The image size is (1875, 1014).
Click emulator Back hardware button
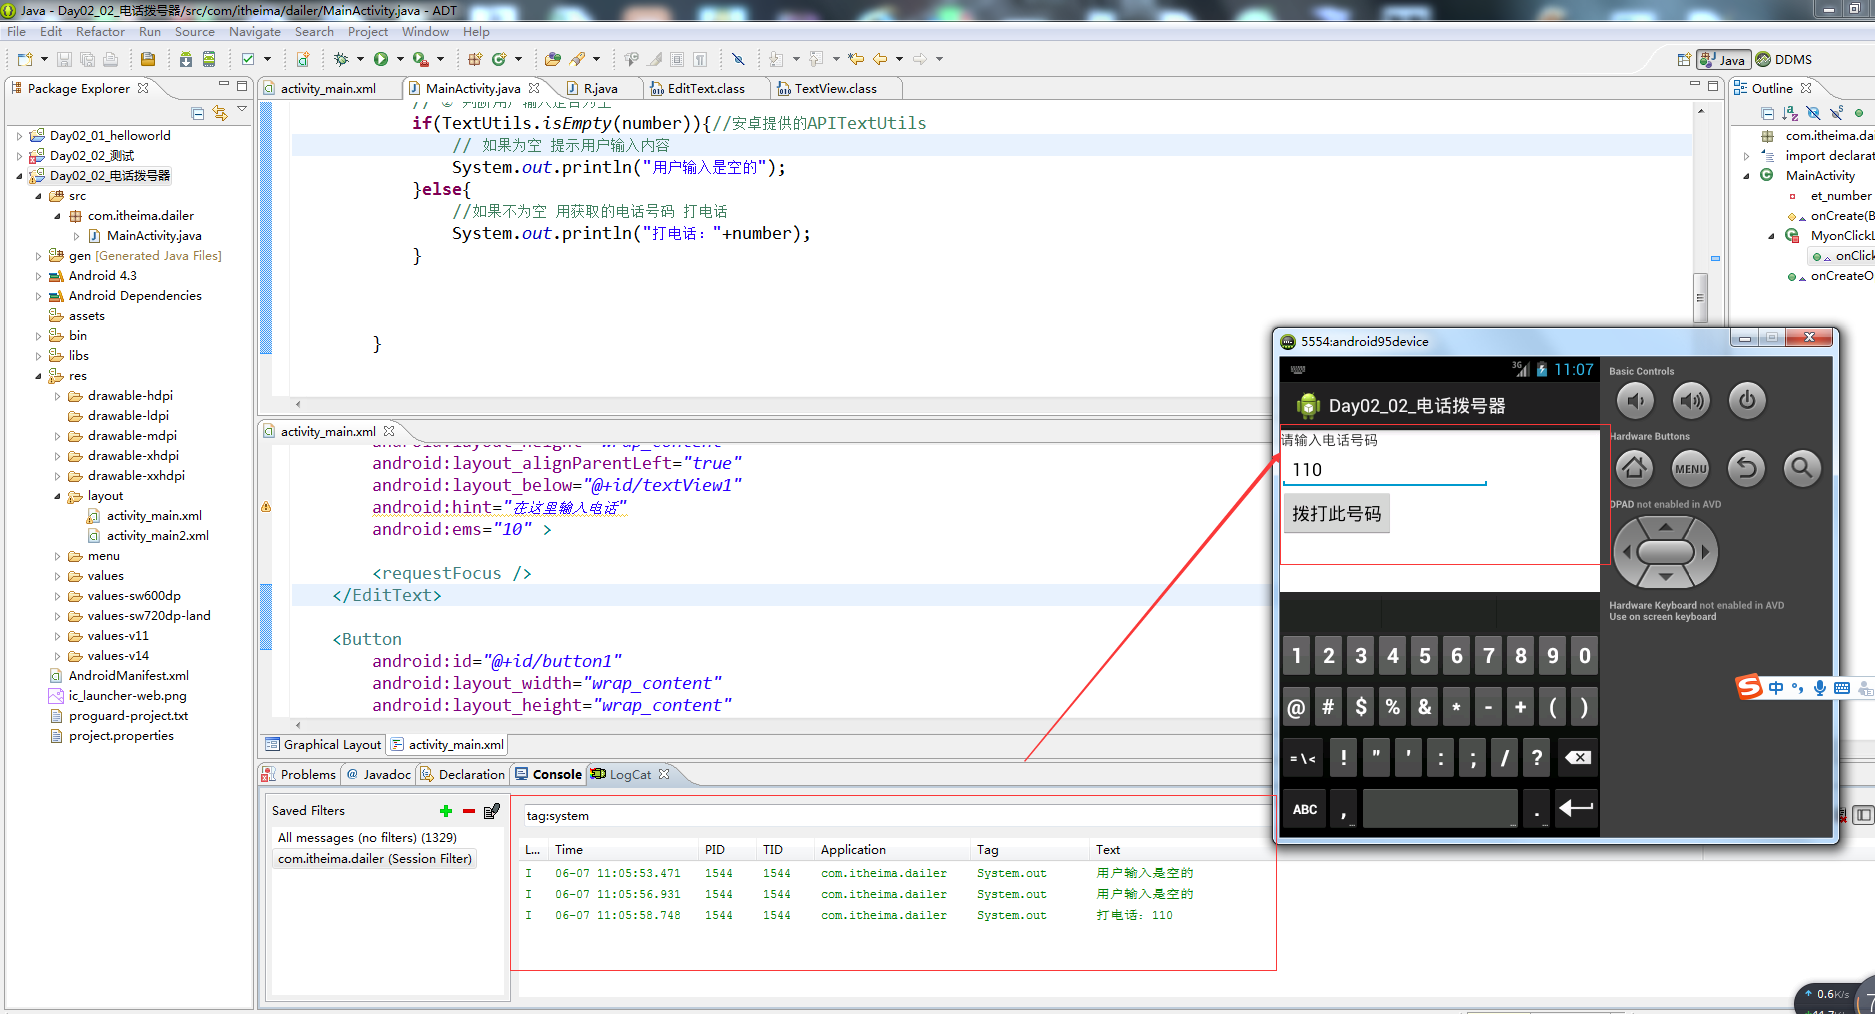pyautogui.click(x=1747, y=468)
